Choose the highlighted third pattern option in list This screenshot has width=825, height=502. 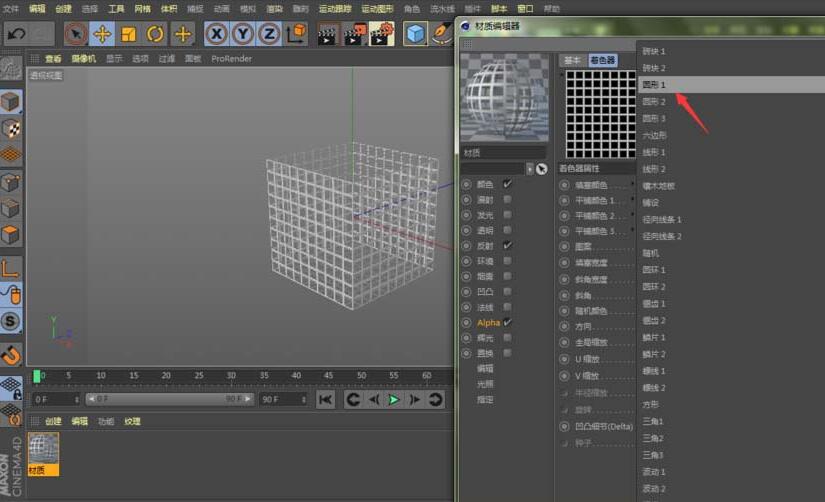point(731,84)
